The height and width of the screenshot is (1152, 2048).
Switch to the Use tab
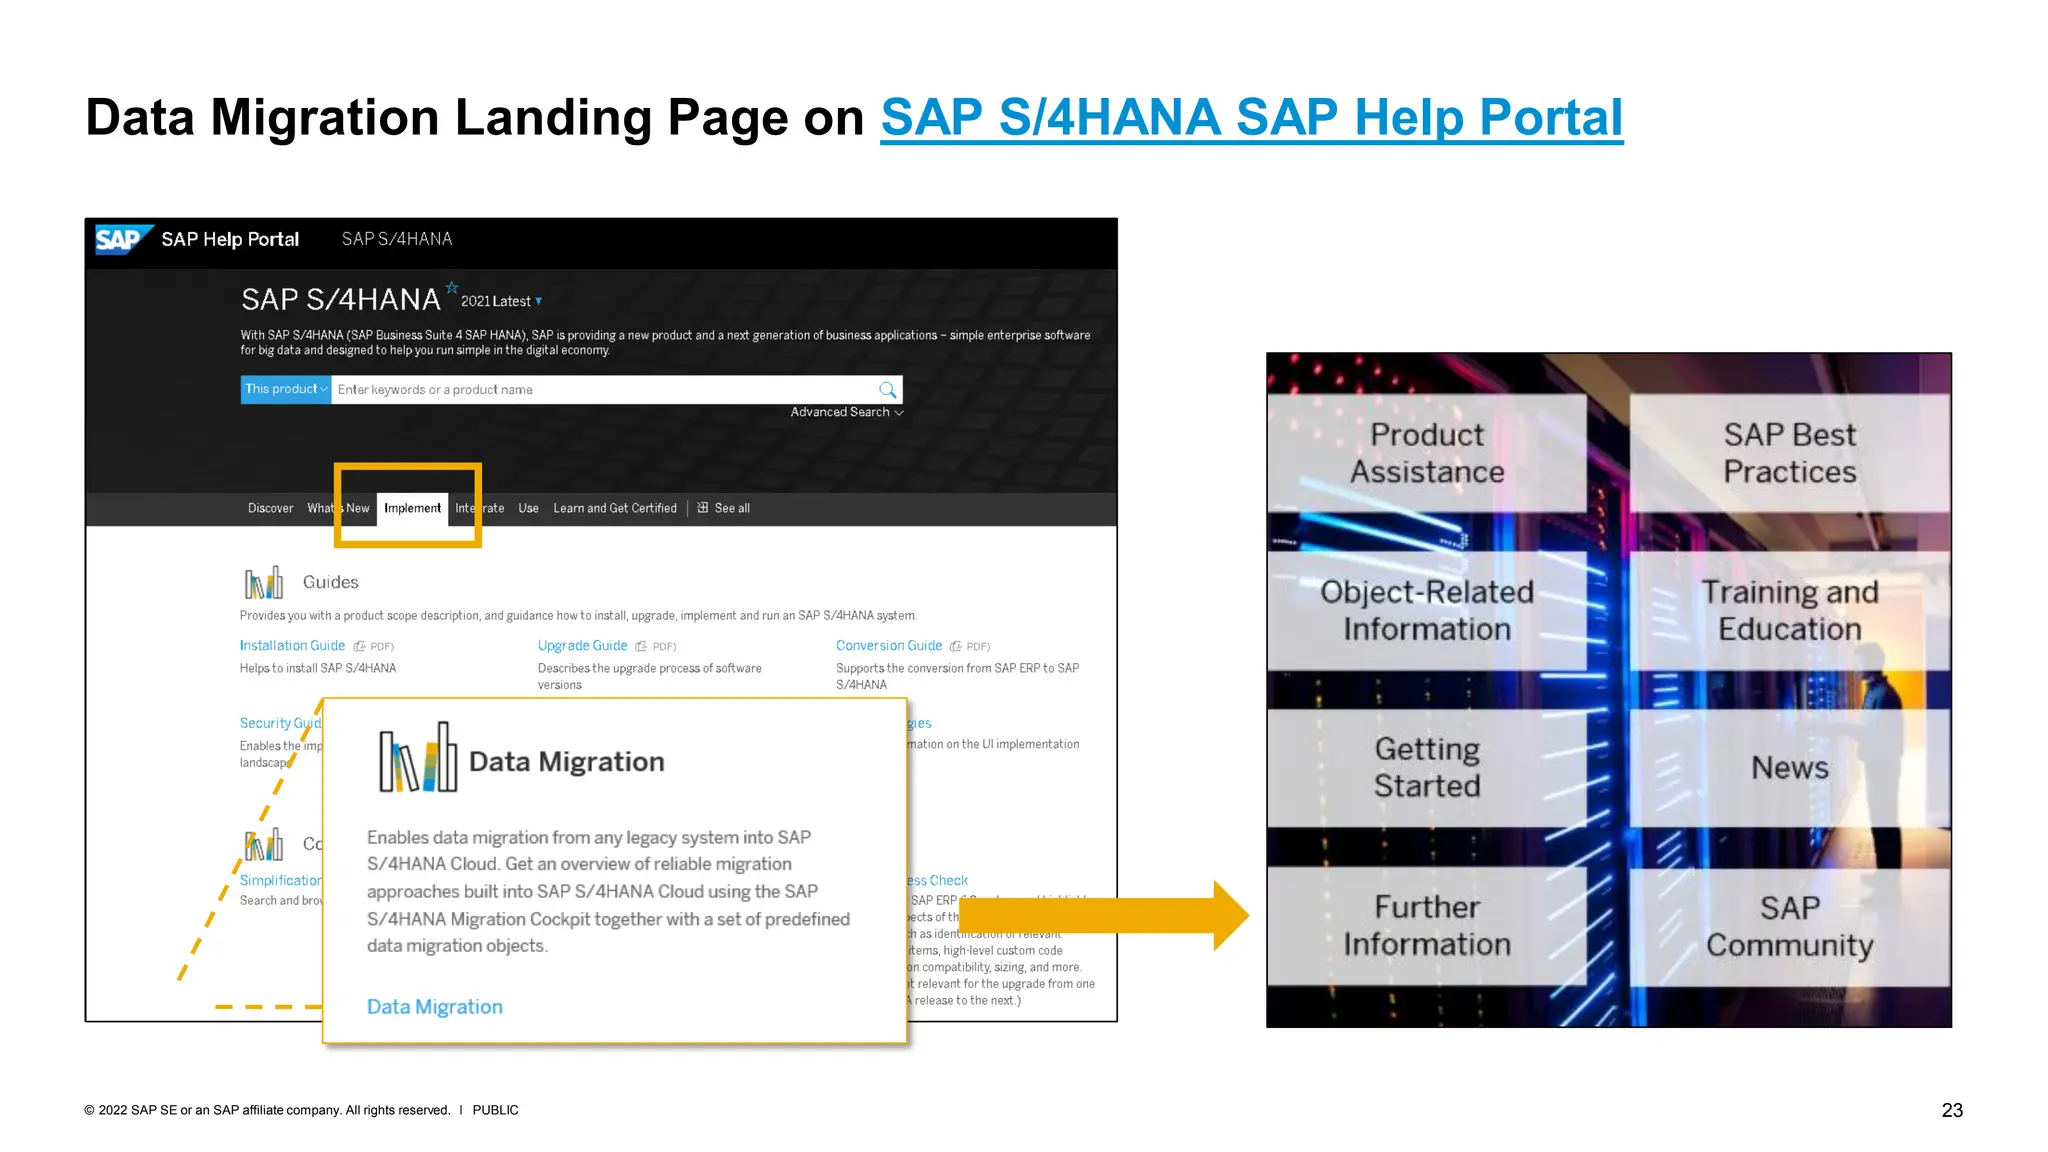point(528,508)
